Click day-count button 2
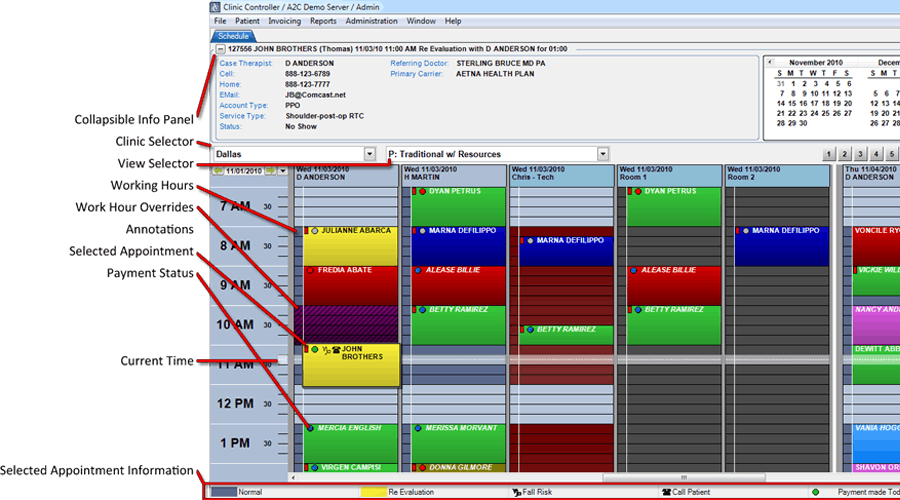Screen dimensions: 900x500 point(844,154)
